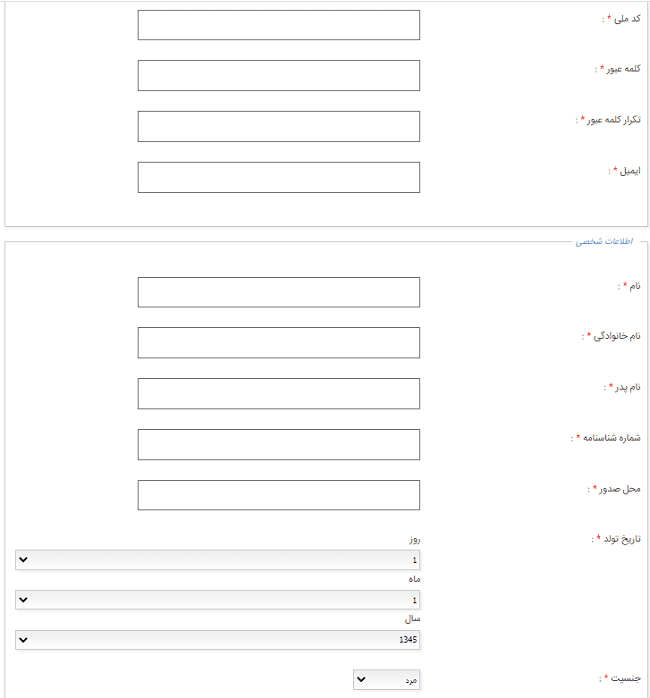Focus the place of issue (محل صدور) field
This screenshot has height=698, width=650.
[x=279, y=495]
